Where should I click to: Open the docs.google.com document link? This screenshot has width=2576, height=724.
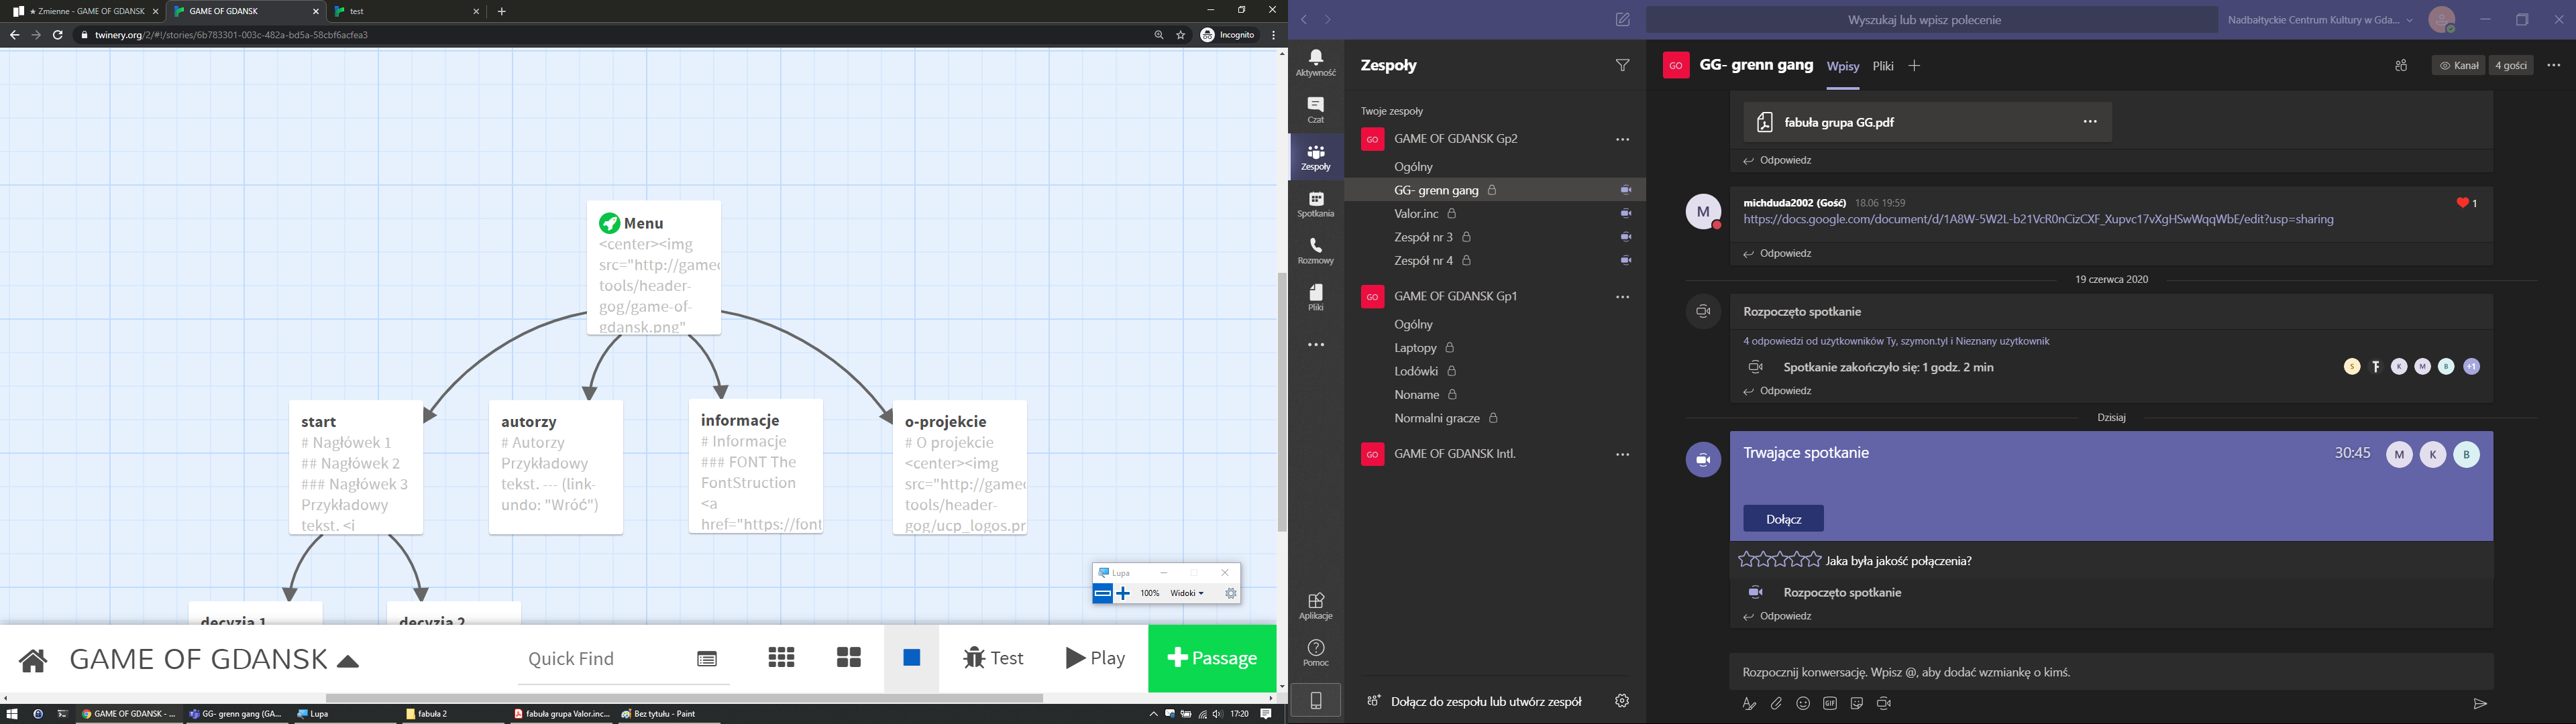pyautogui.click(x=2038, y=220)
